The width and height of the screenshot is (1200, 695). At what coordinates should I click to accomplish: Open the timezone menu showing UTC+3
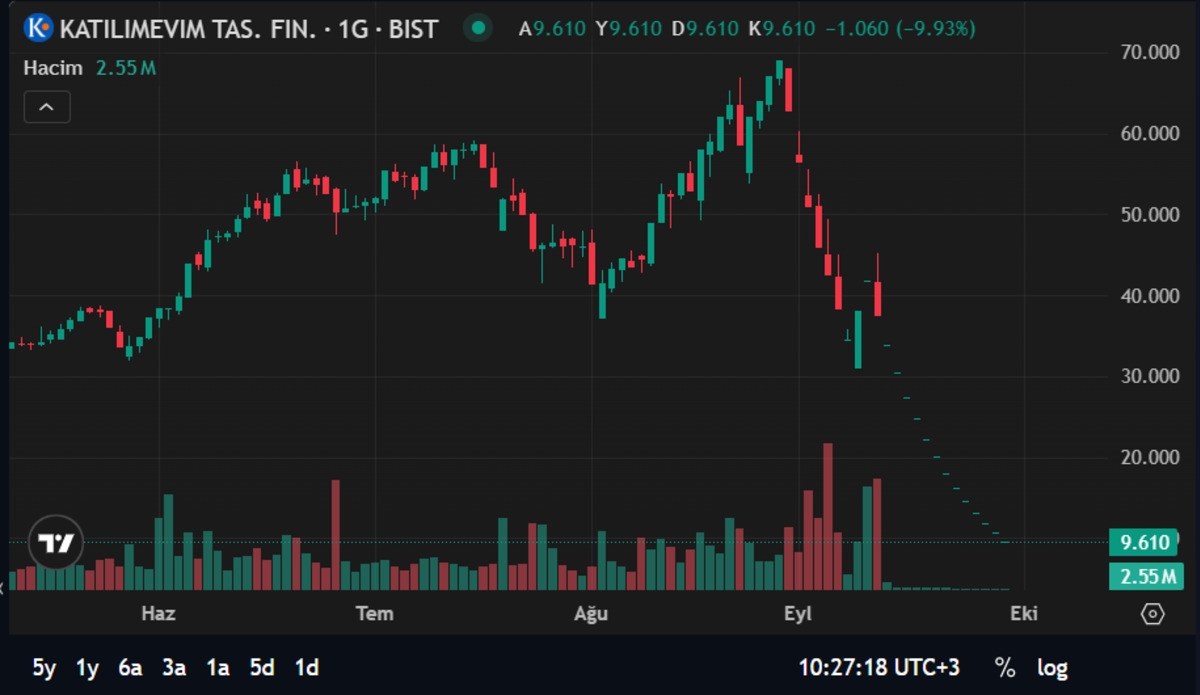pyautogui.click(x=881, y=667)
